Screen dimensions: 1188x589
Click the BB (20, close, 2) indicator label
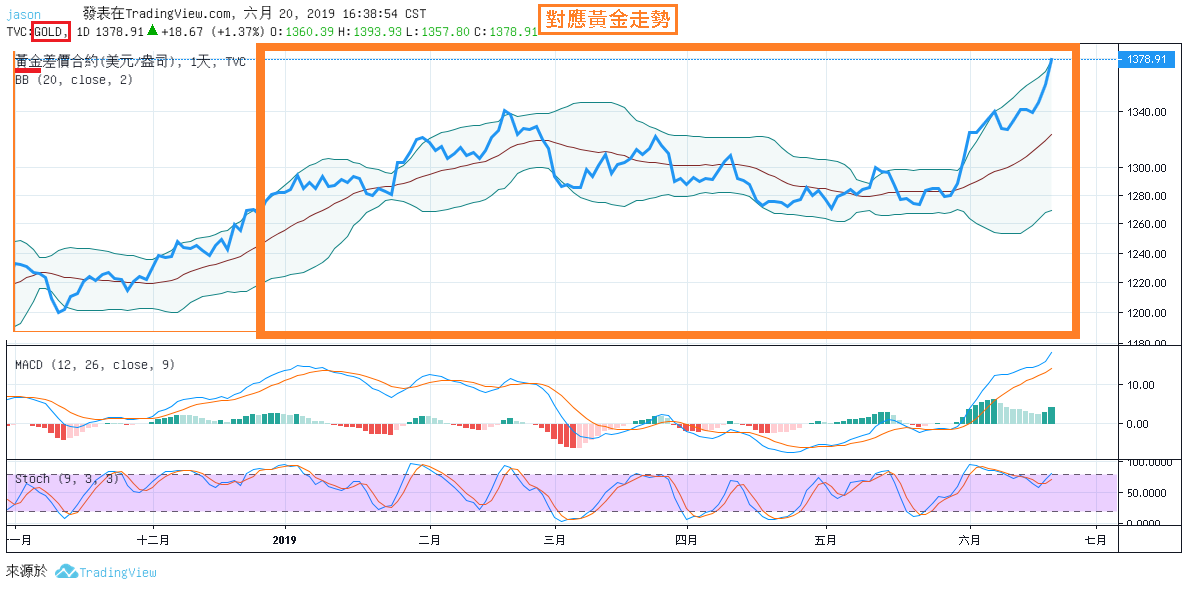click(x=74, y=79)
